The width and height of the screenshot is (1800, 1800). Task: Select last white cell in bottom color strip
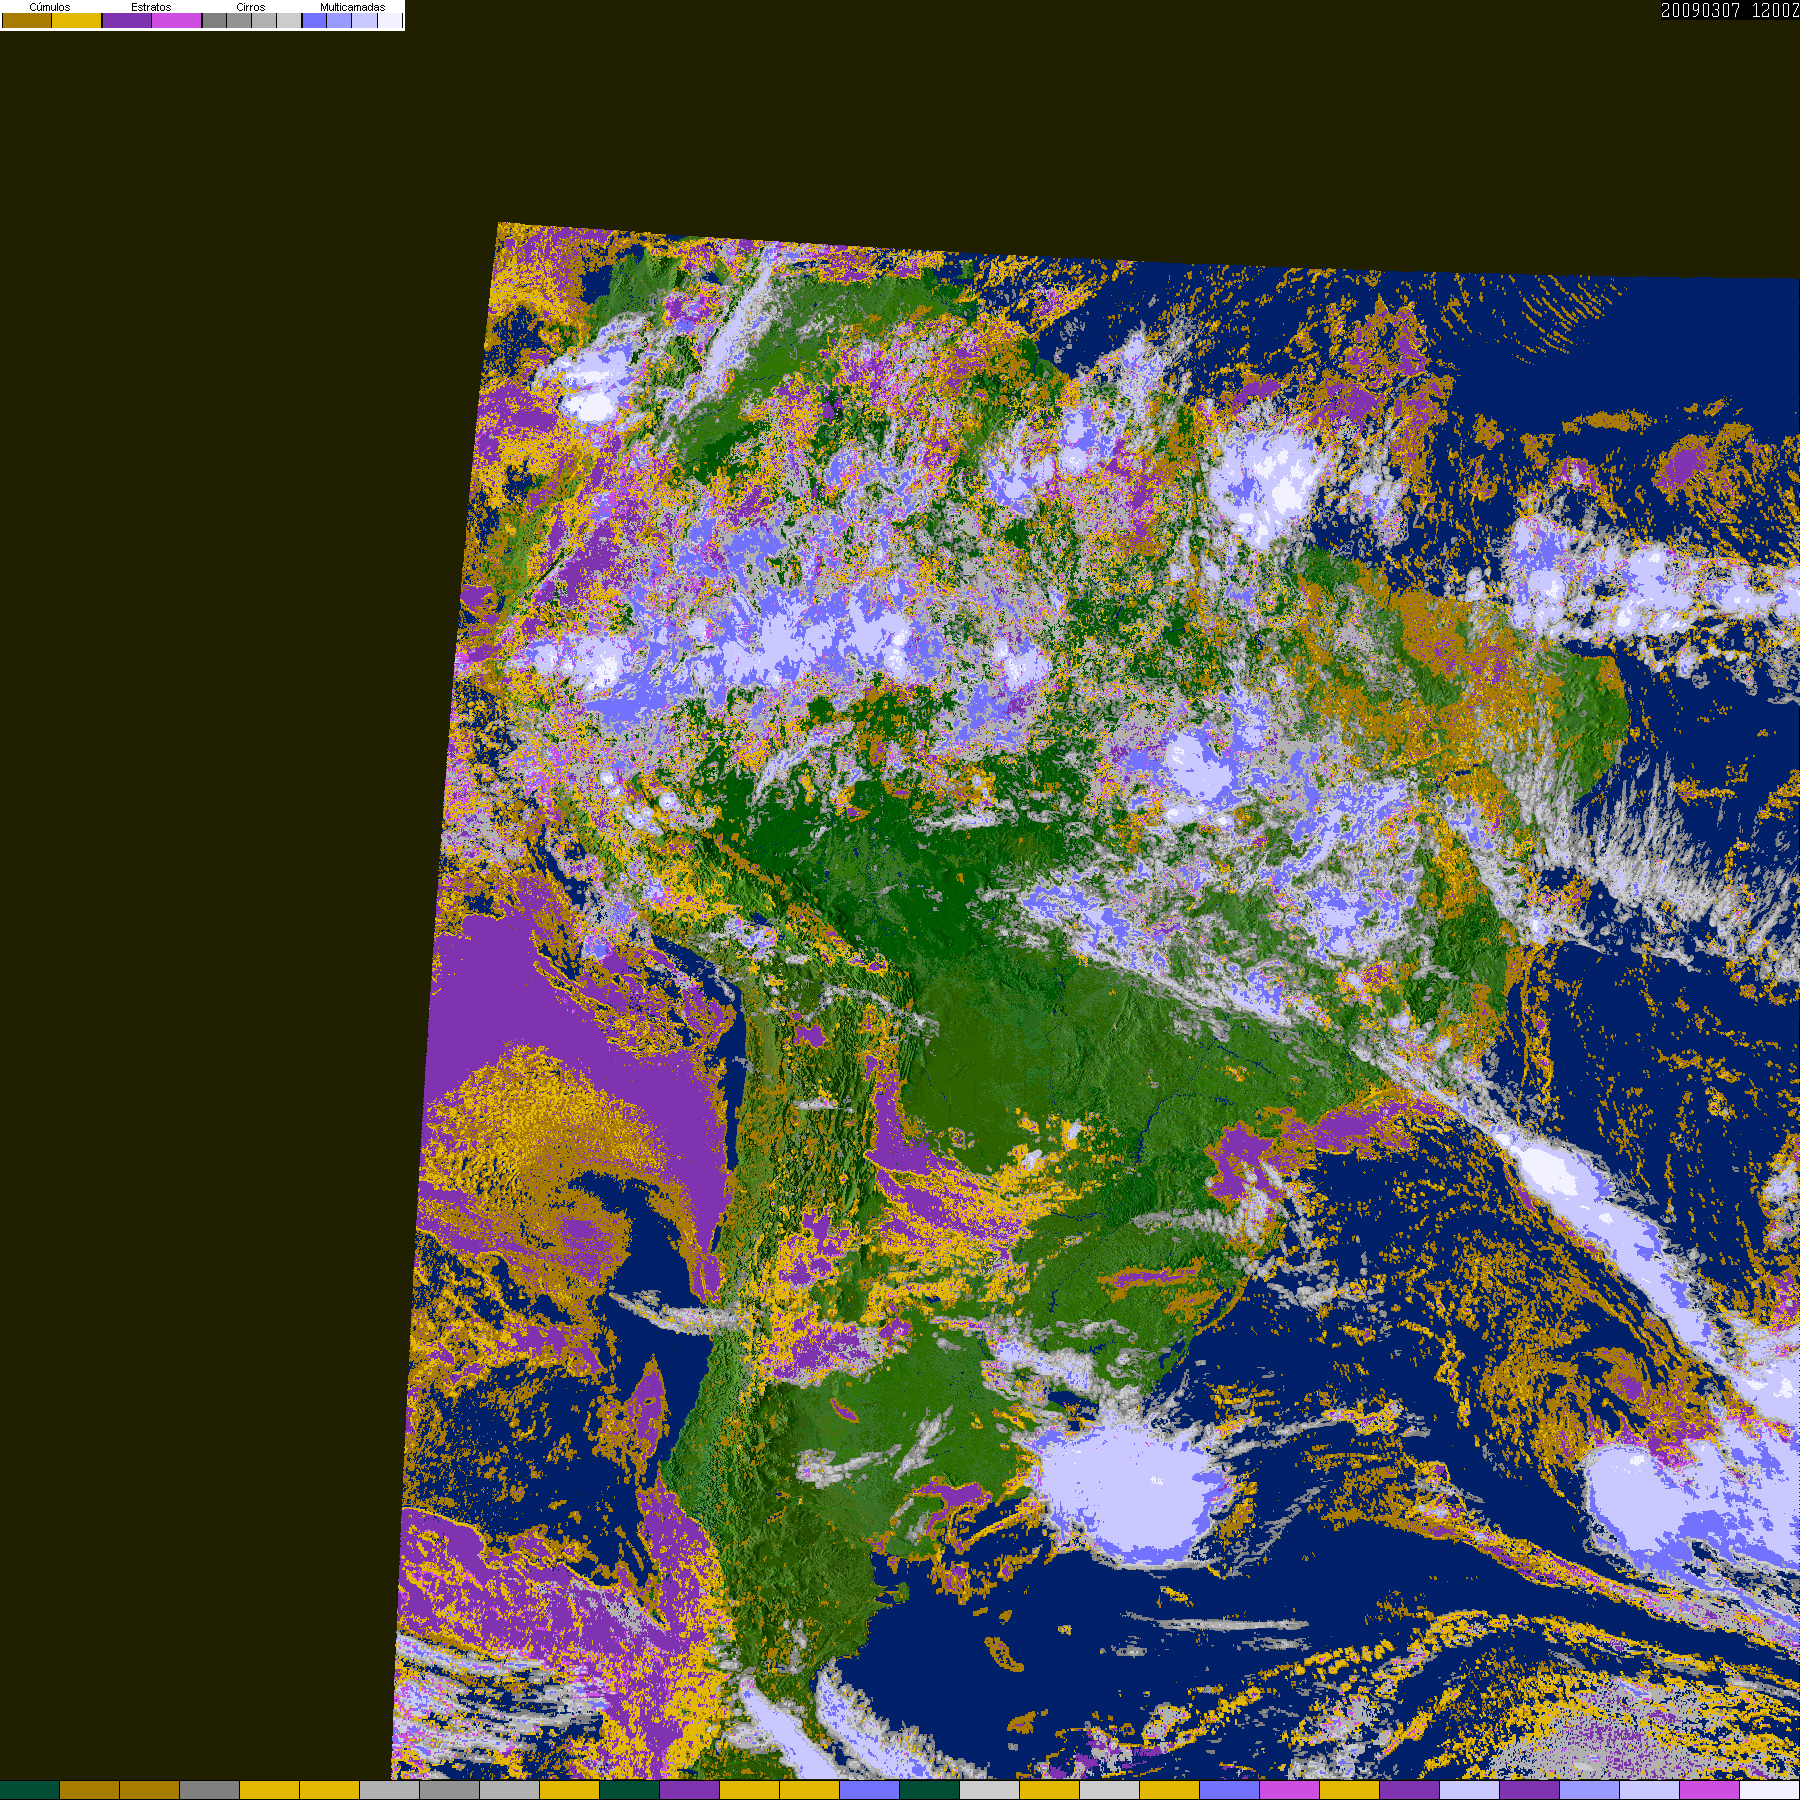1770,1790
